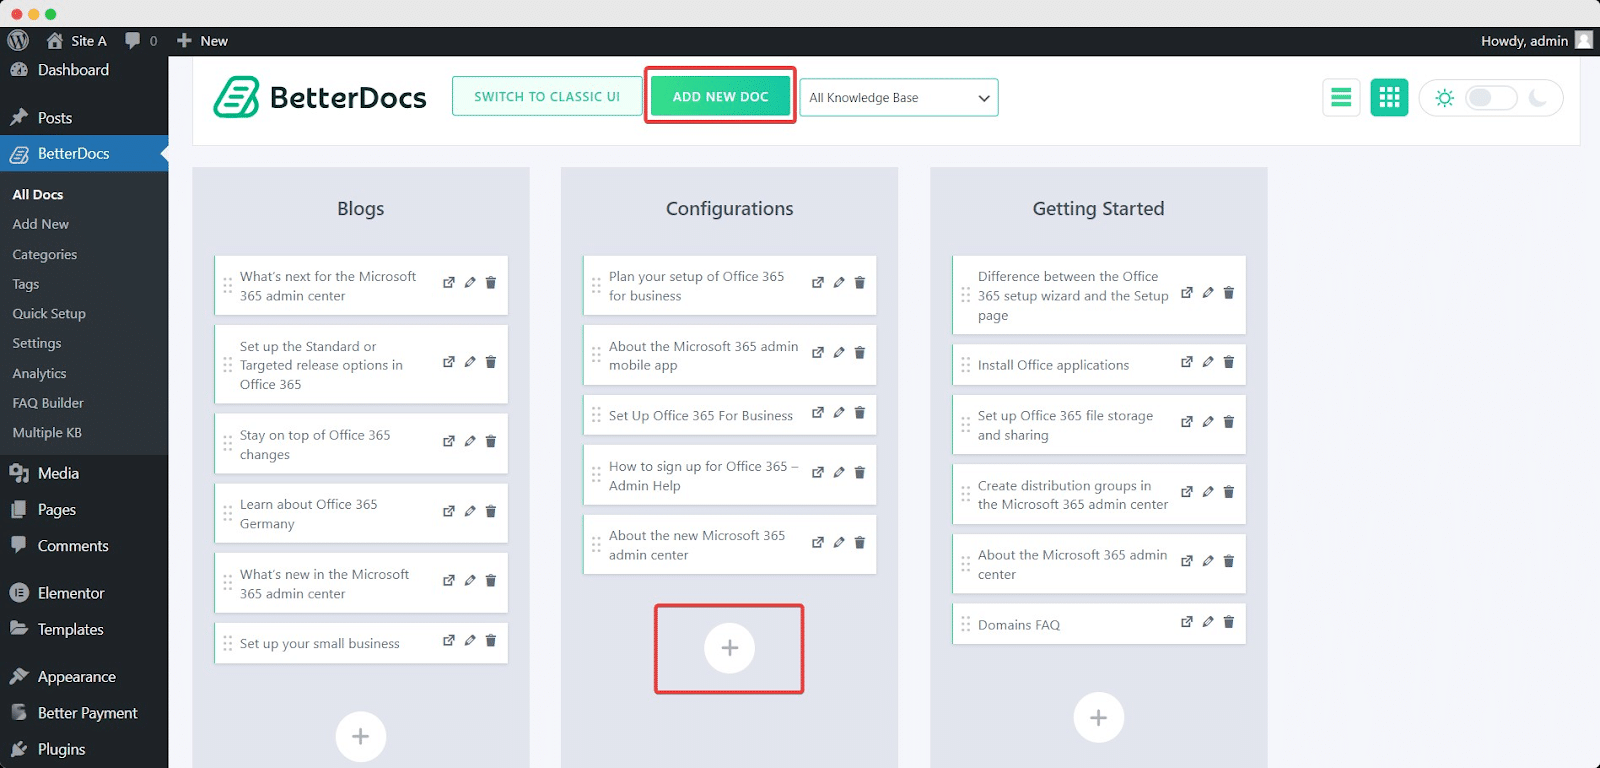
Task: Switch to list view layout icon
Action: click(1341, 97)
